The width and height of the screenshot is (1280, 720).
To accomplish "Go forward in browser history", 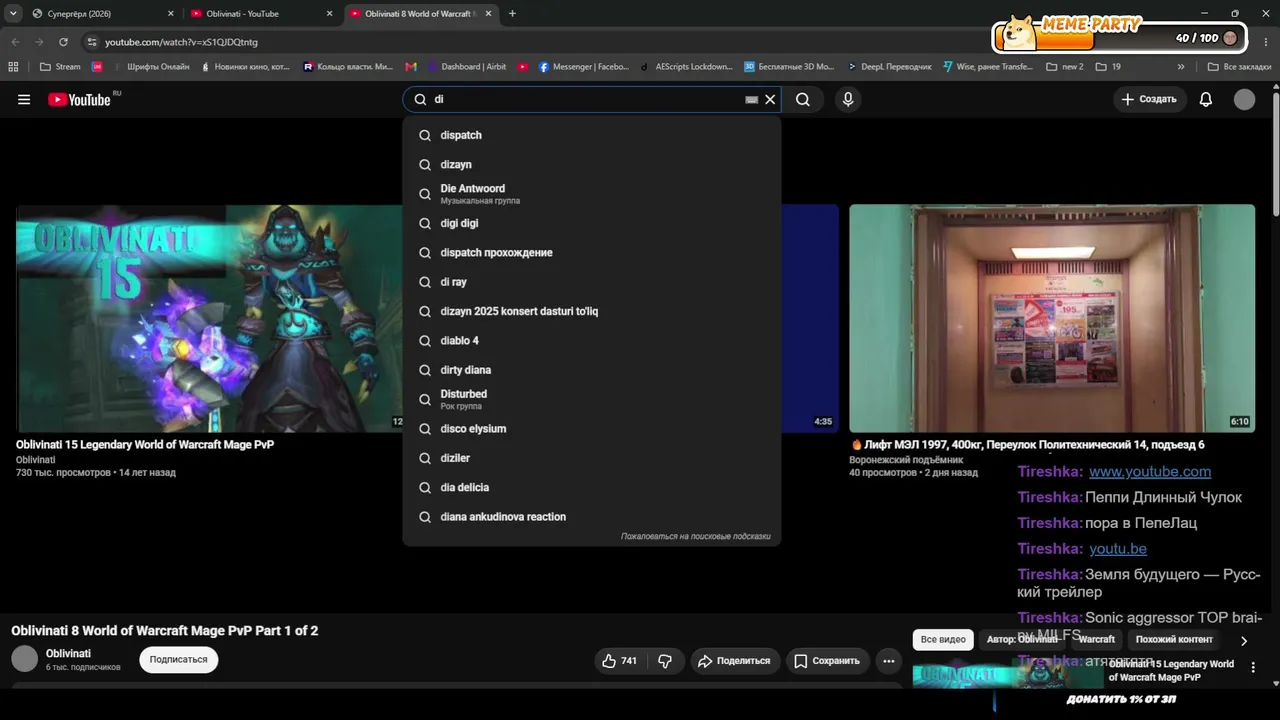I will click(x=39, y=42).
